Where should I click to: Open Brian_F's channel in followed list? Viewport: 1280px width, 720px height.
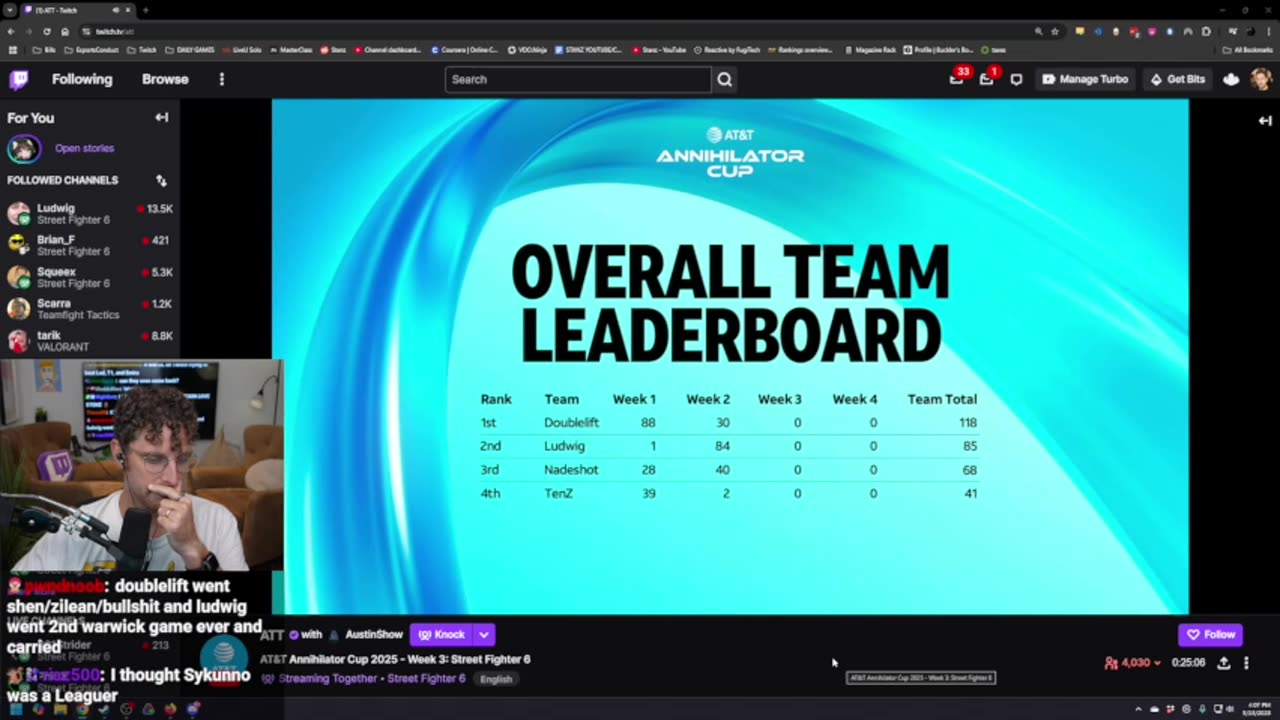[90, 246]
